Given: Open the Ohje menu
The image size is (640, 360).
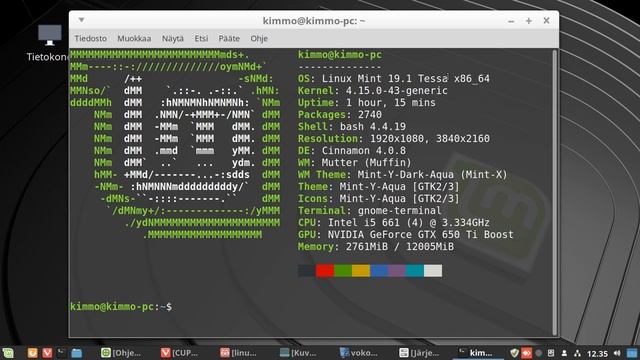Looking at the screenshot, I should pyautogui.click(x=259, y=38).
